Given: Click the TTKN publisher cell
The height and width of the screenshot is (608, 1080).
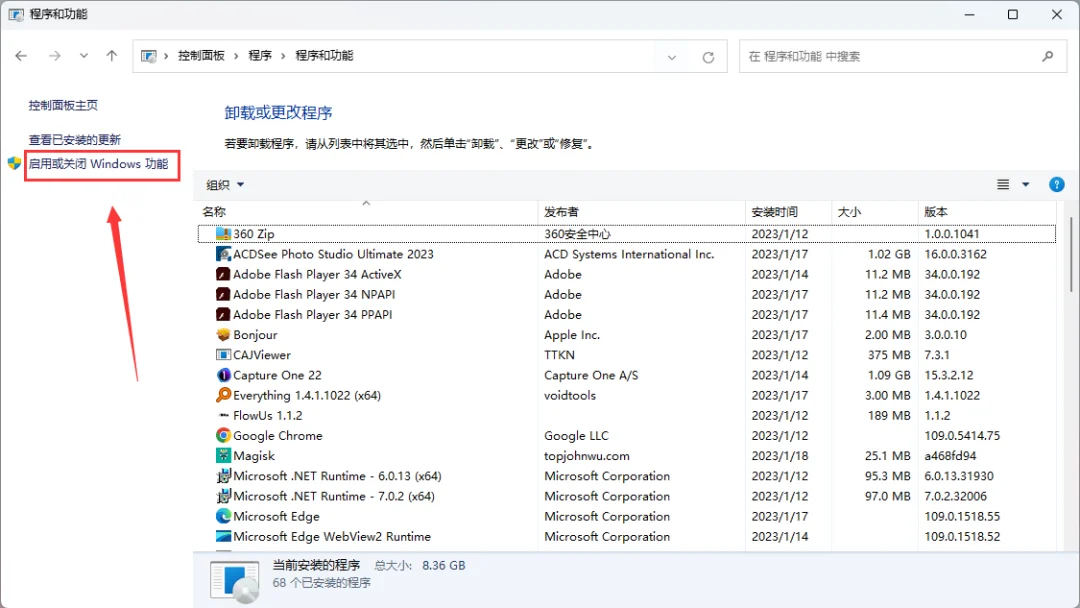Looking at the screenshot, I should tap(559, 355).
